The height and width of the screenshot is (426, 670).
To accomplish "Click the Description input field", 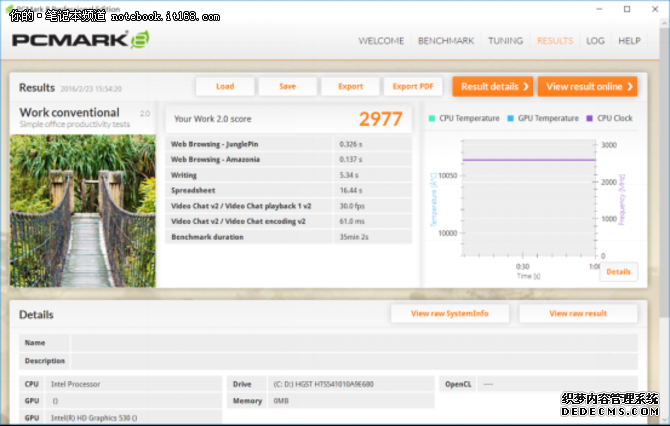I will tap(355, 361).
